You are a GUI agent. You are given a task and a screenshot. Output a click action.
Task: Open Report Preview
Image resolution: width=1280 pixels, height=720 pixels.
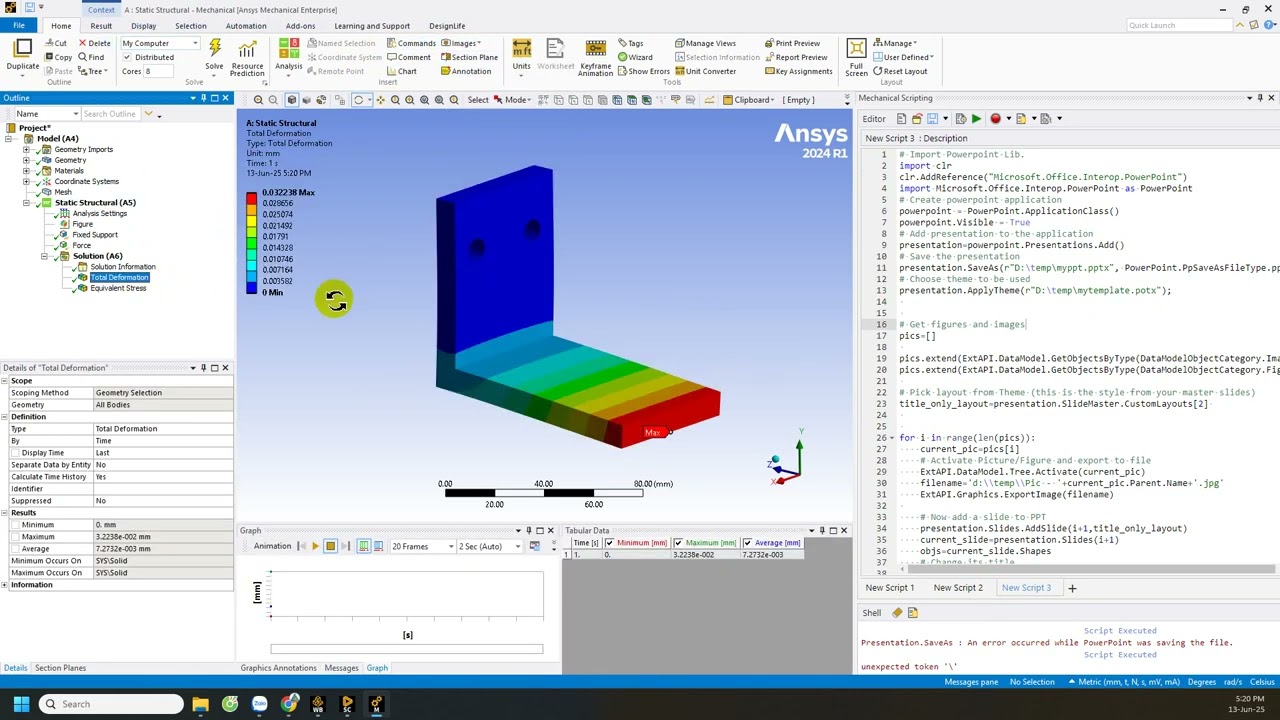796,57
